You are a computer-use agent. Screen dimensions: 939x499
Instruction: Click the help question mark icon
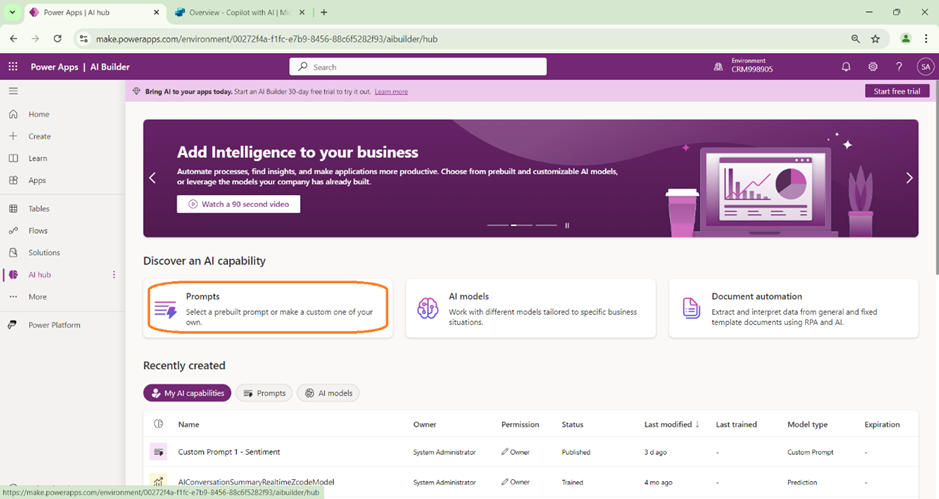(x=899, y=67)
